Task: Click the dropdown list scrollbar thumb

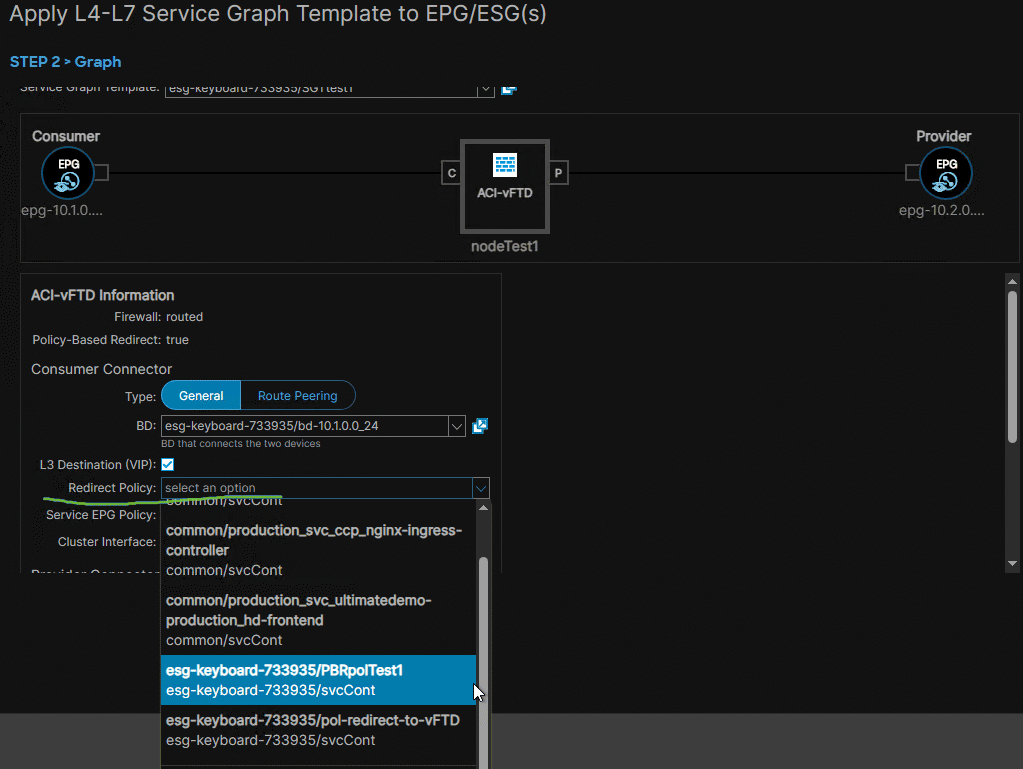Action: click(483, 662)
